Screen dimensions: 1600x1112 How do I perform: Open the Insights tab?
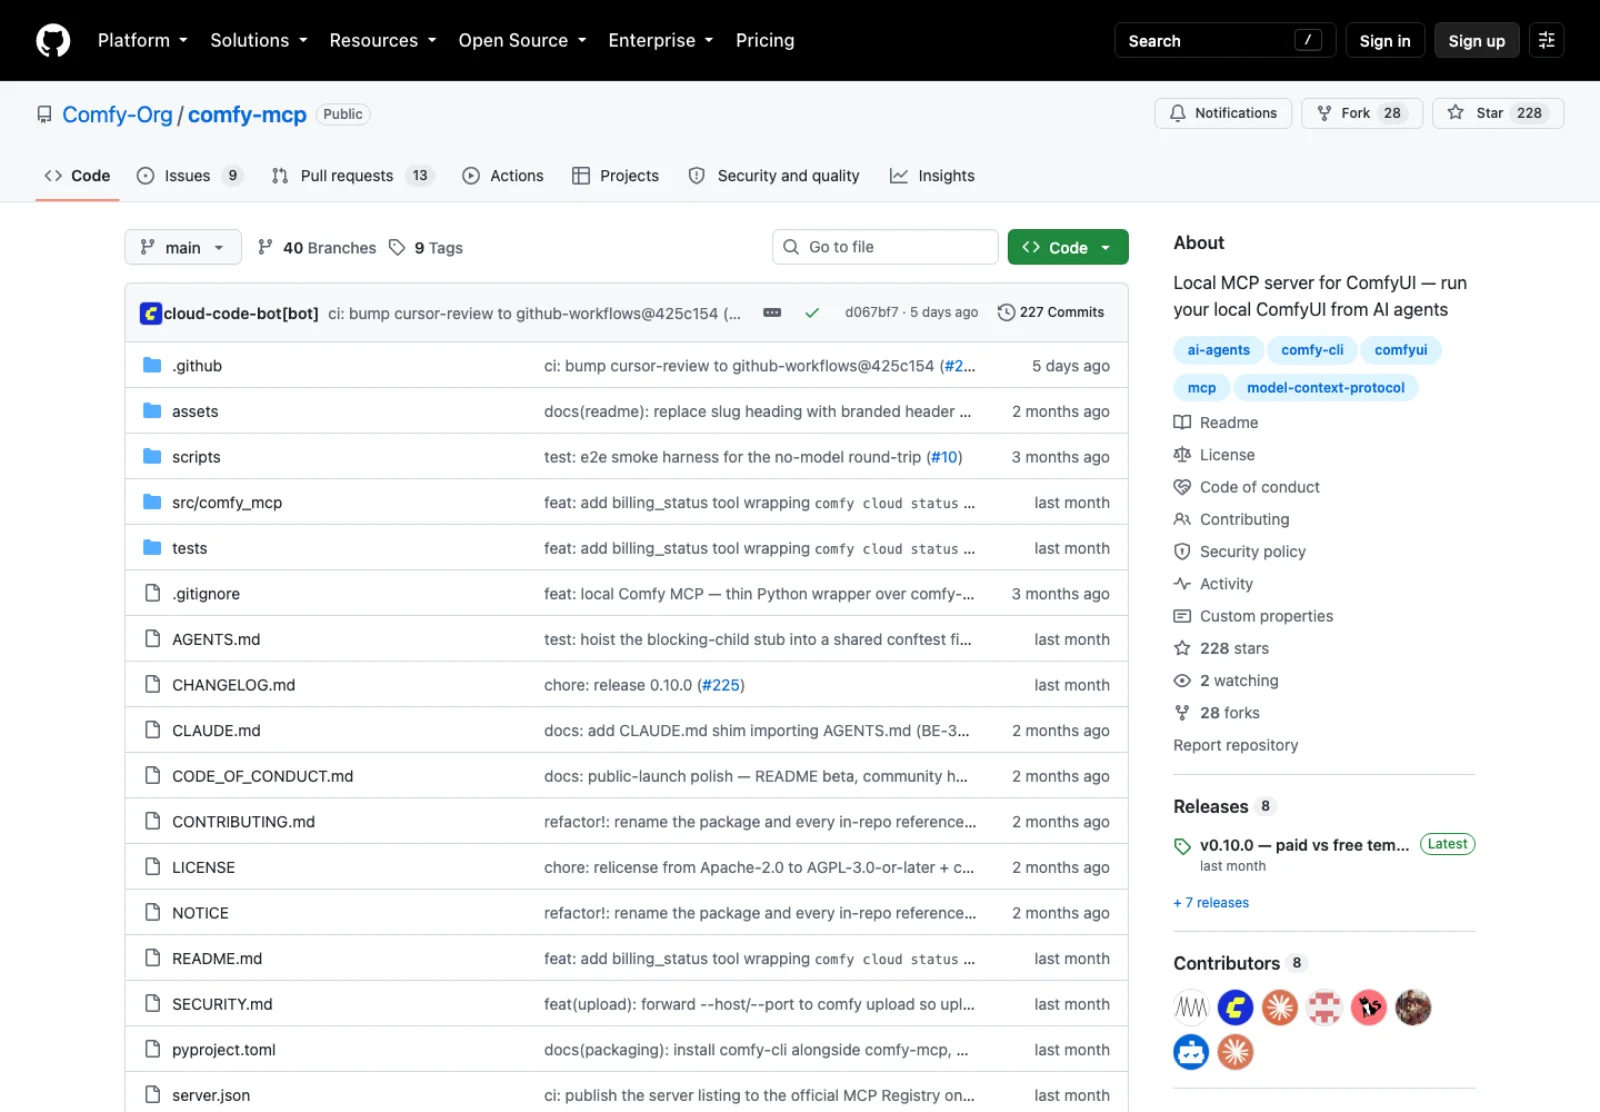point(932,175)
